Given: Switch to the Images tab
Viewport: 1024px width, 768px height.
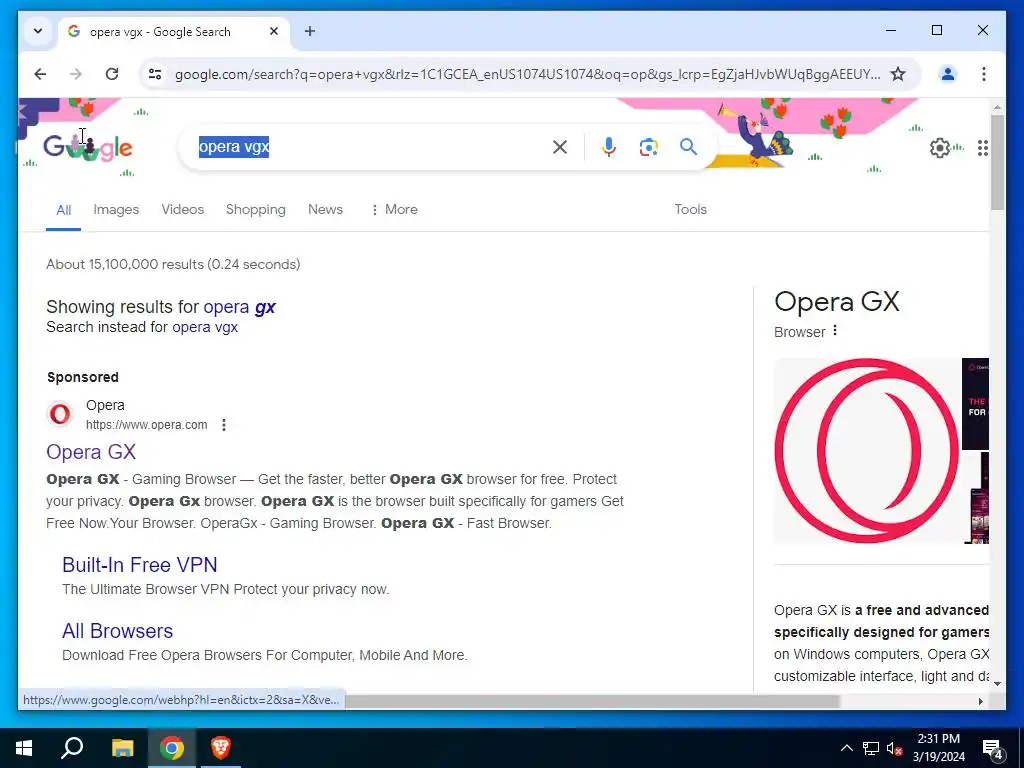Looking at the screenshot, I should point(116,210).
